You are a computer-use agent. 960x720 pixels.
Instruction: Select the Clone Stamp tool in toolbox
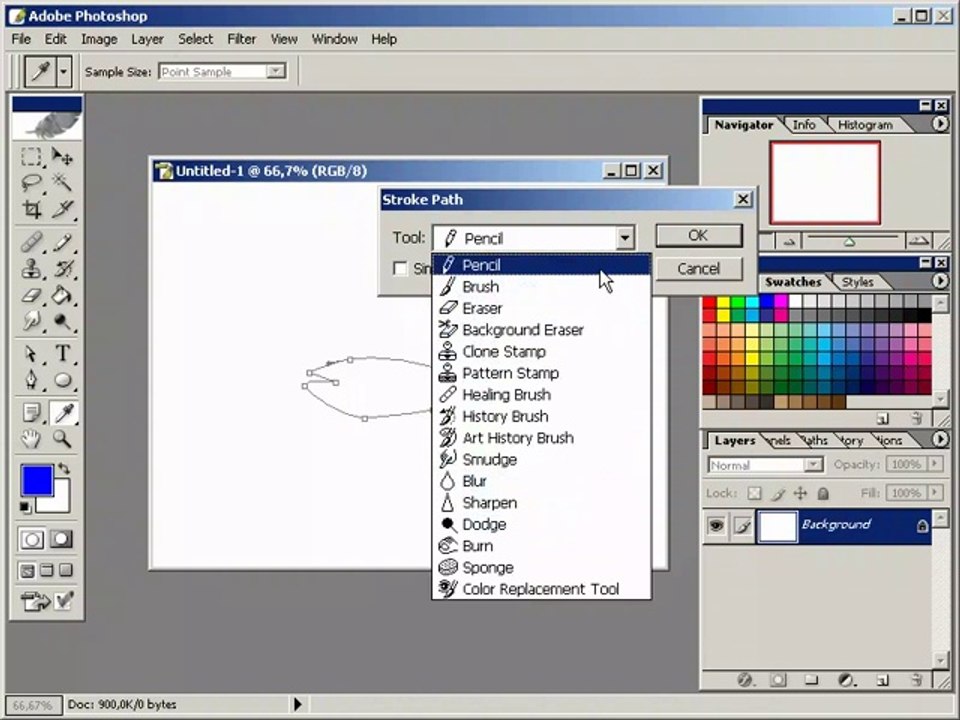(x=31, y=269)
